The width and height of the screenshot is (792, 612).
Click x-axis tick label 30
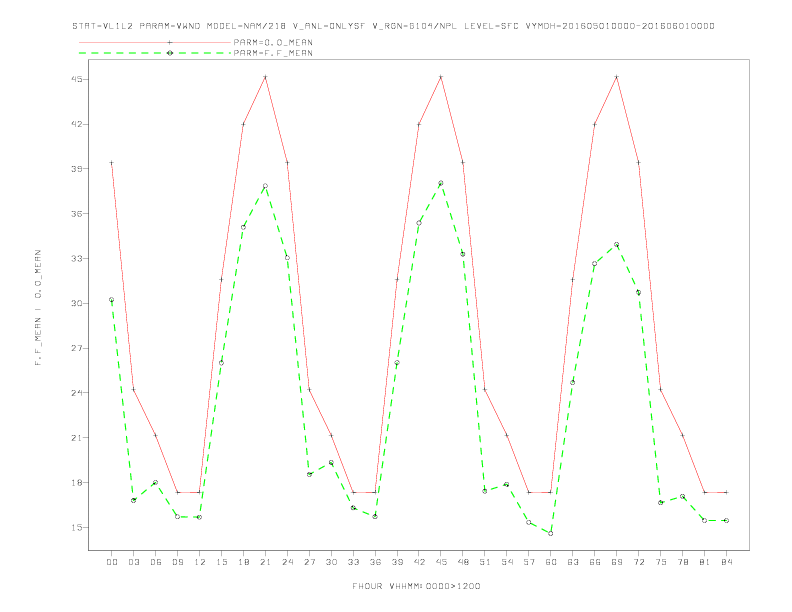coord(331,562)
